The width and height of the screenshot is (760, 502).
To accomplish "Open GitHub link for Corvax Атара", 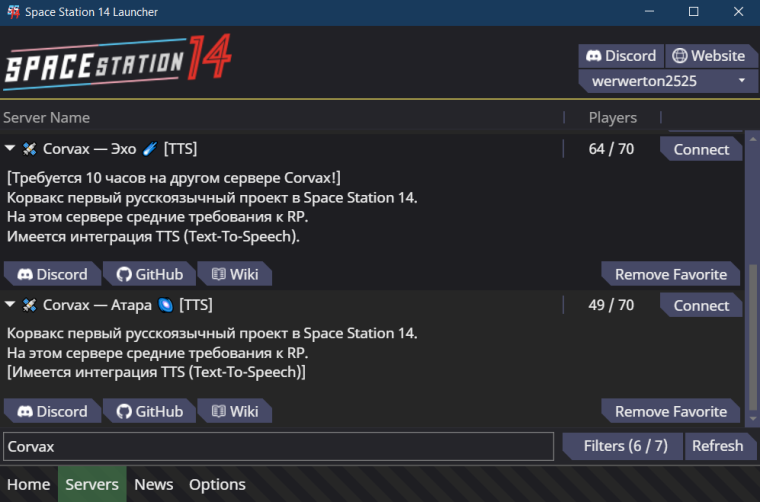I will (149, 411).
